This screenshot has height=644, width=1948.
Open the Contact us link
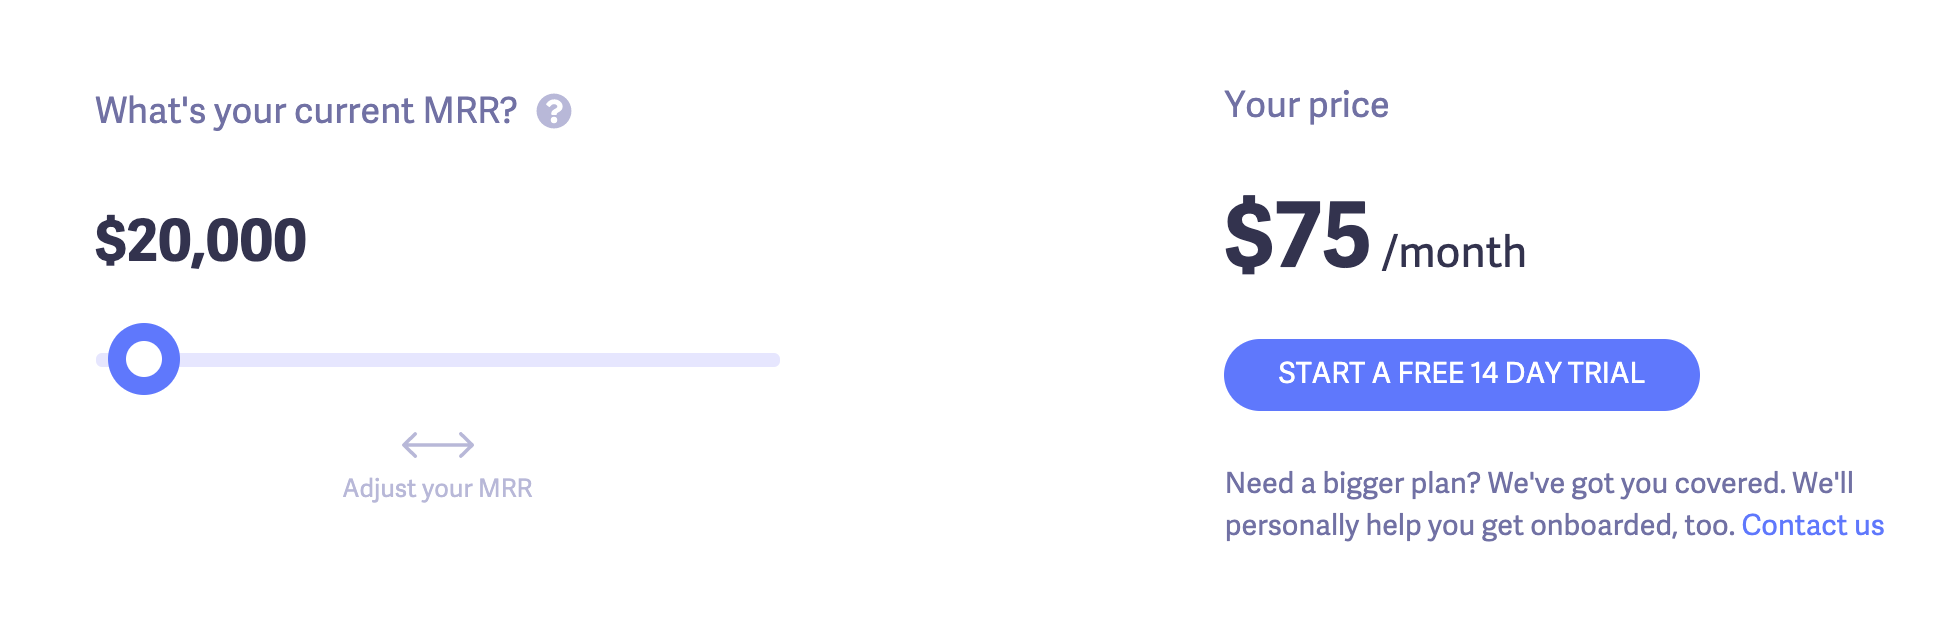click(1812, 525)
